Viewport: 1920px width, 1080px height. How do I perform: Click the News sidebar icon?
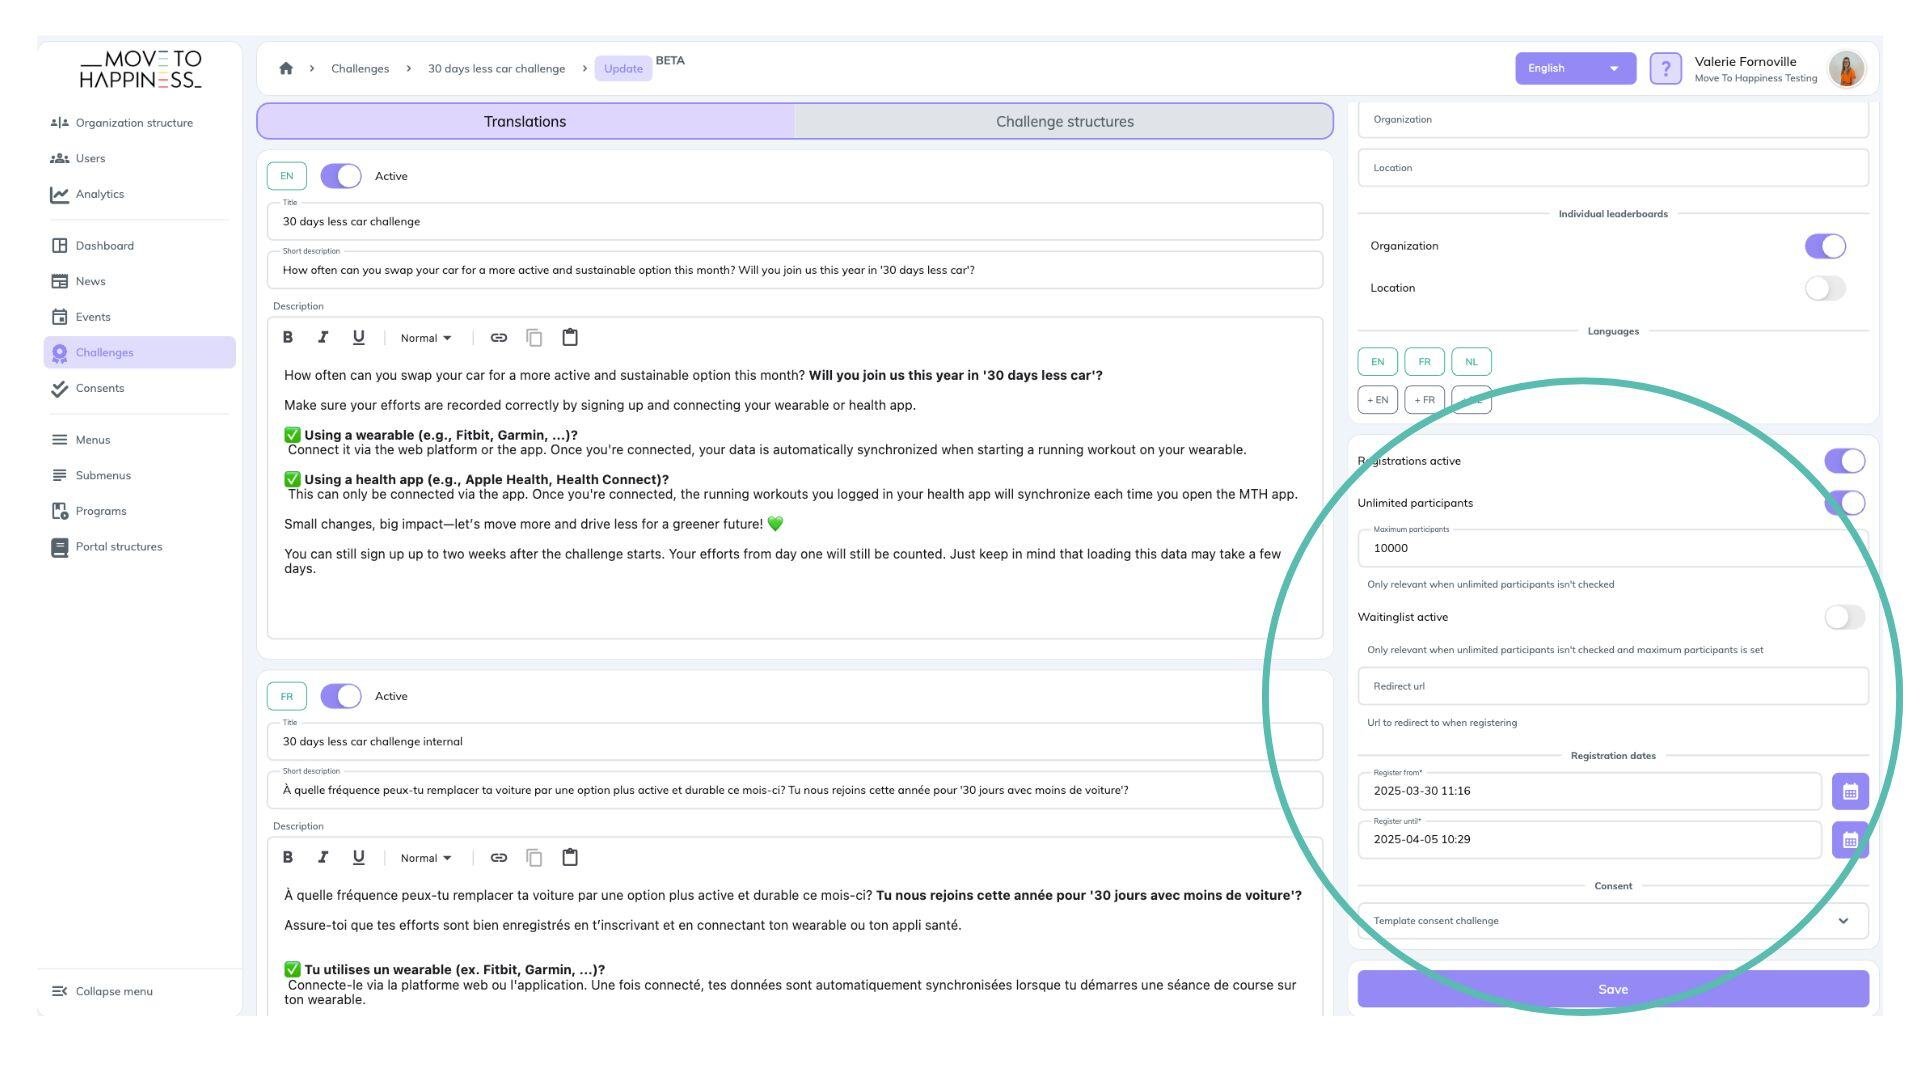(60, 282)
